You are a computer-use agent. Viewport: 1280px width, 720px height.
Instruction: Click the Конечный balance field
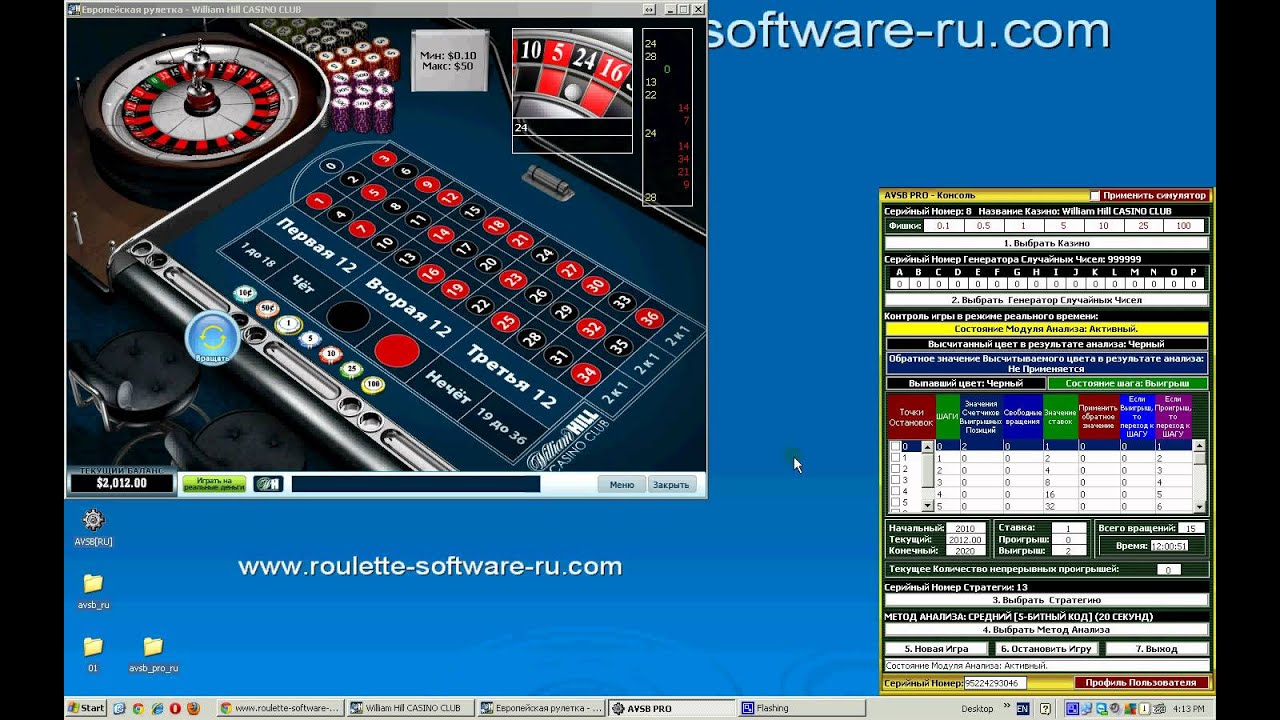pyautogui.click(x=965, y=550)
